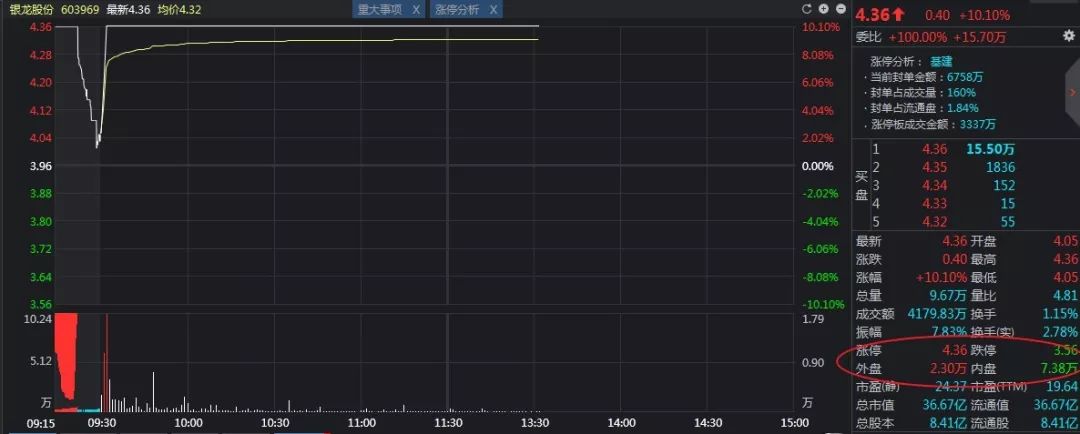
Task: Click the refresh chart icon
Action: (808, 9)
